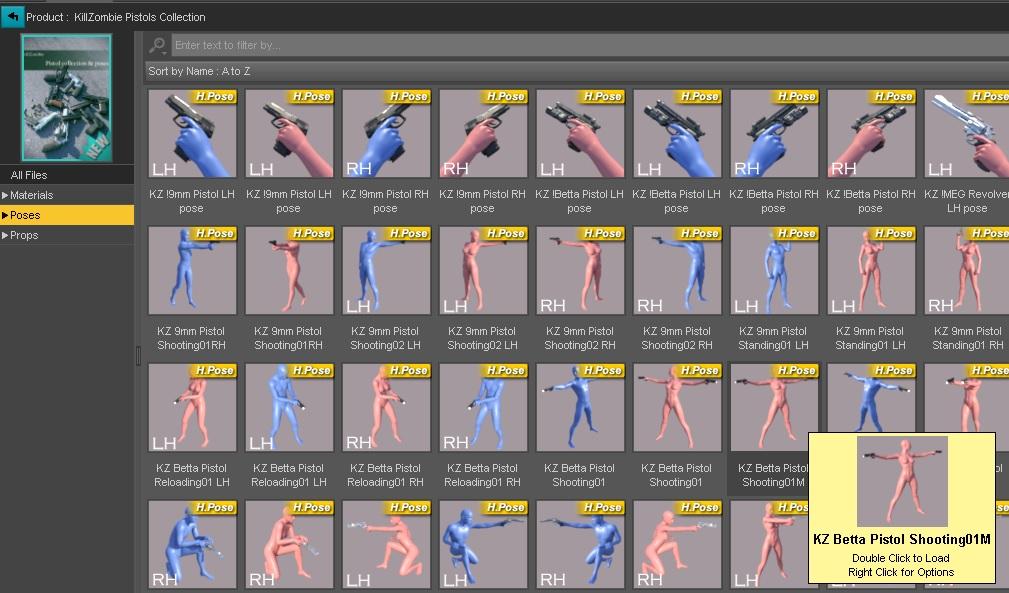Select the All Files category

click(x=67, y=175)
